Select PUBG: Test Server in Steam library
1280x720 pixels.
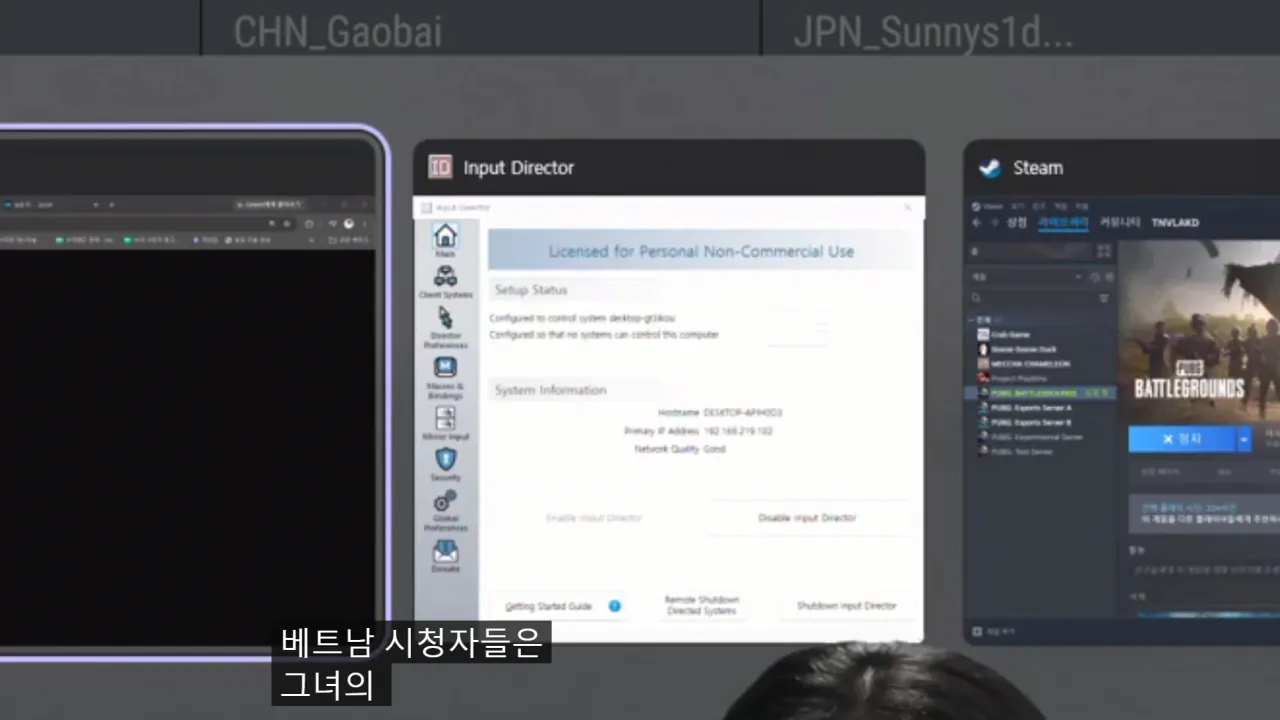[x=1015, y=451]
